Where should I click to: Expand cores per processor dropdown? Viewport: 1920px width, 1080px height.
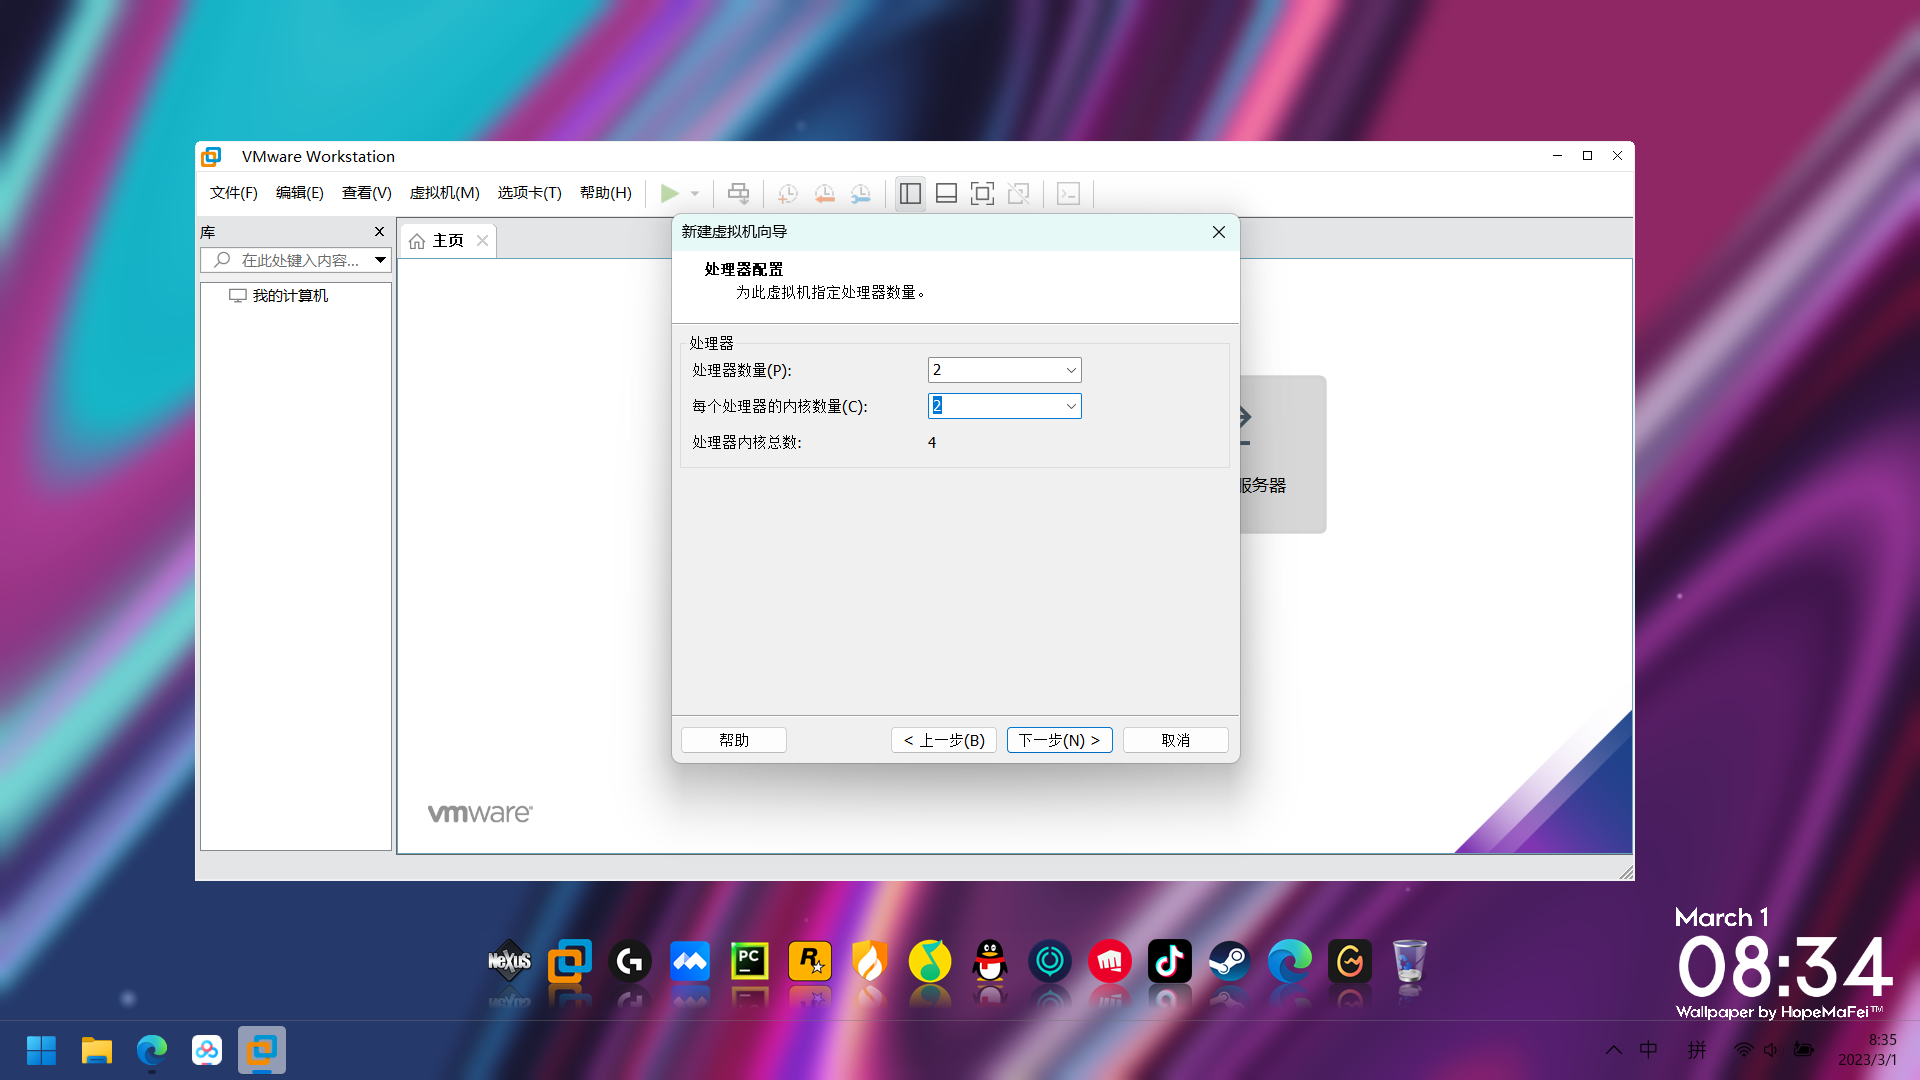tap(1071, 406)
